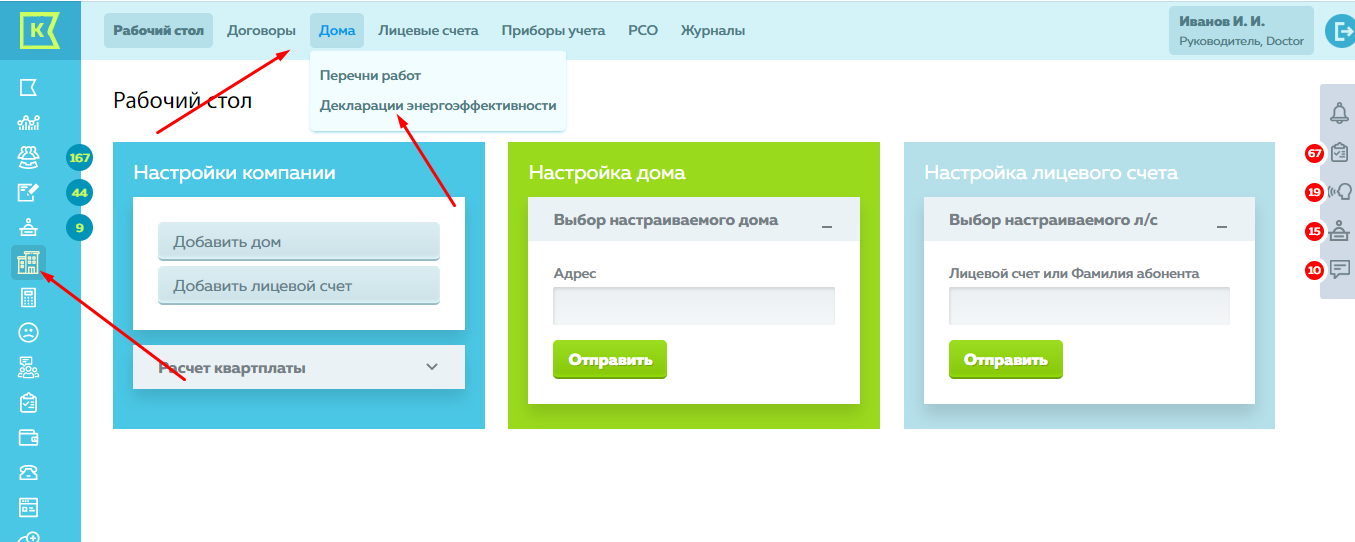Click the Лицевой счет или Фамилия абонента field
This screenshot has width=1355, height=542.
[1089, 306]
